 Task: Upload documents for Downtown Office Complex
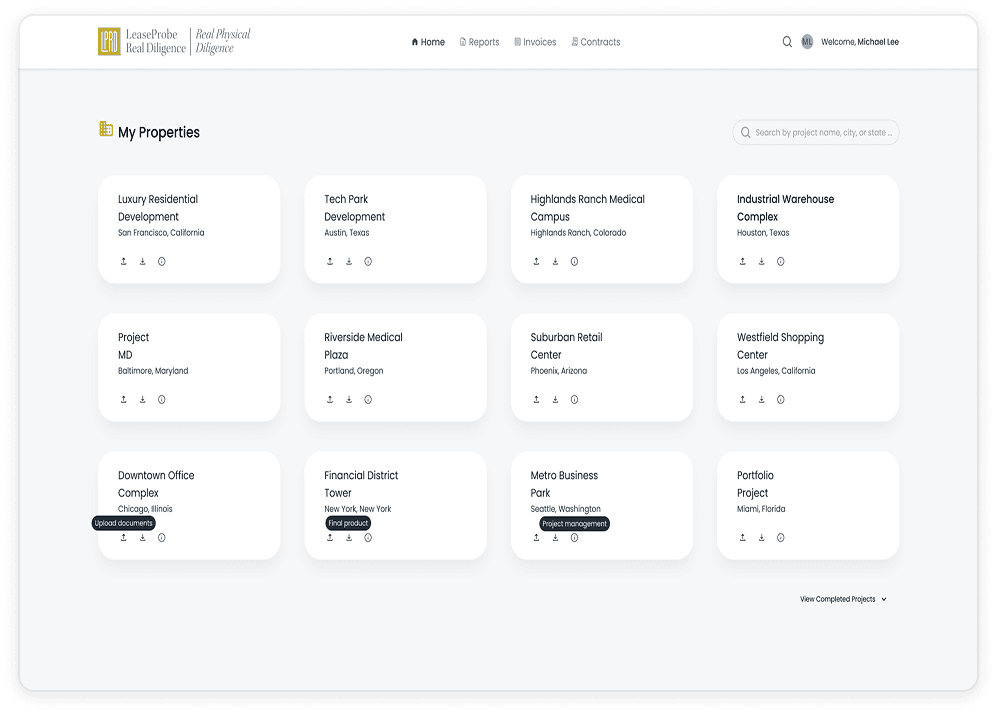pyautogui.click(x=123, y=537)
